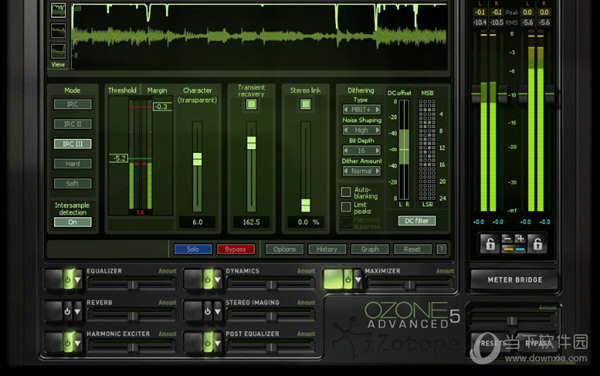600x376 pixels.
Task: Open the Harmonic Exciter preset dropdown arrow
Action: (78, 343)
